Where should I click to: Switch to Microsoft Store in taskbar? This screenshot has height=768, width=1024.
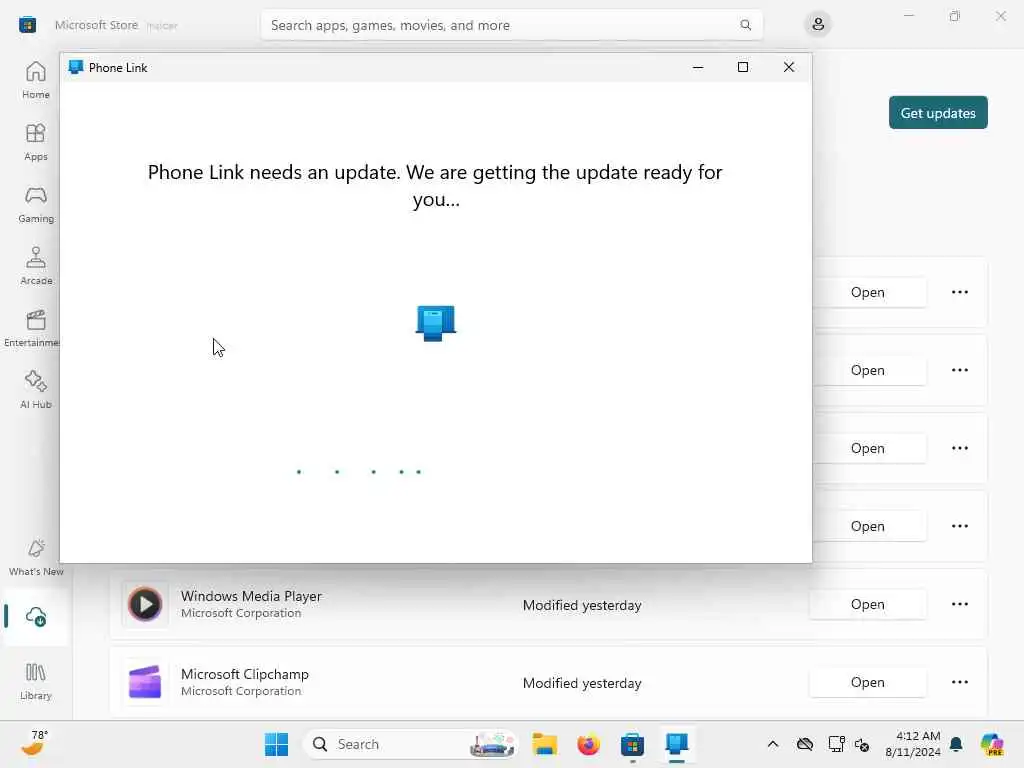coord(632,744)
